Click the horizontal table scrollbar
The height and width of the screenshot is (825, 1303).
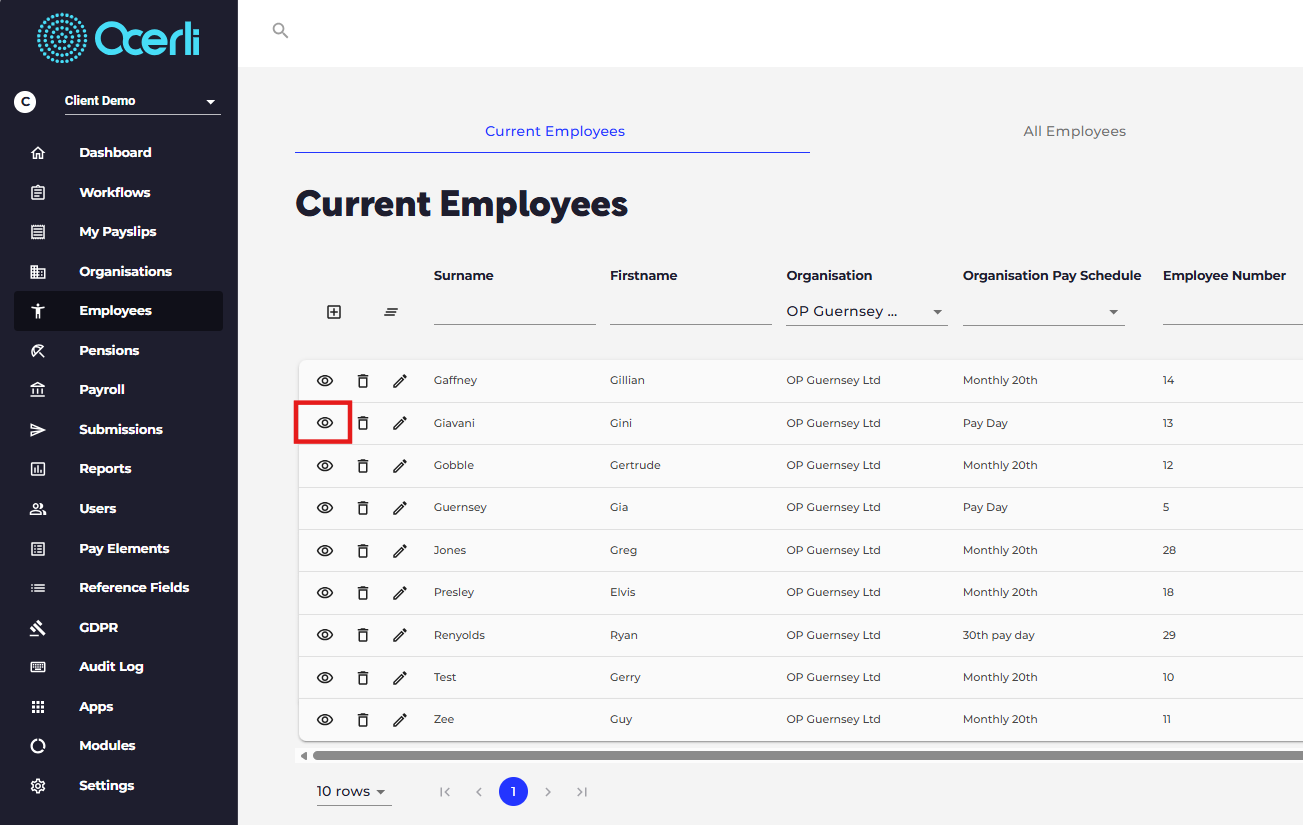point(808,756)
